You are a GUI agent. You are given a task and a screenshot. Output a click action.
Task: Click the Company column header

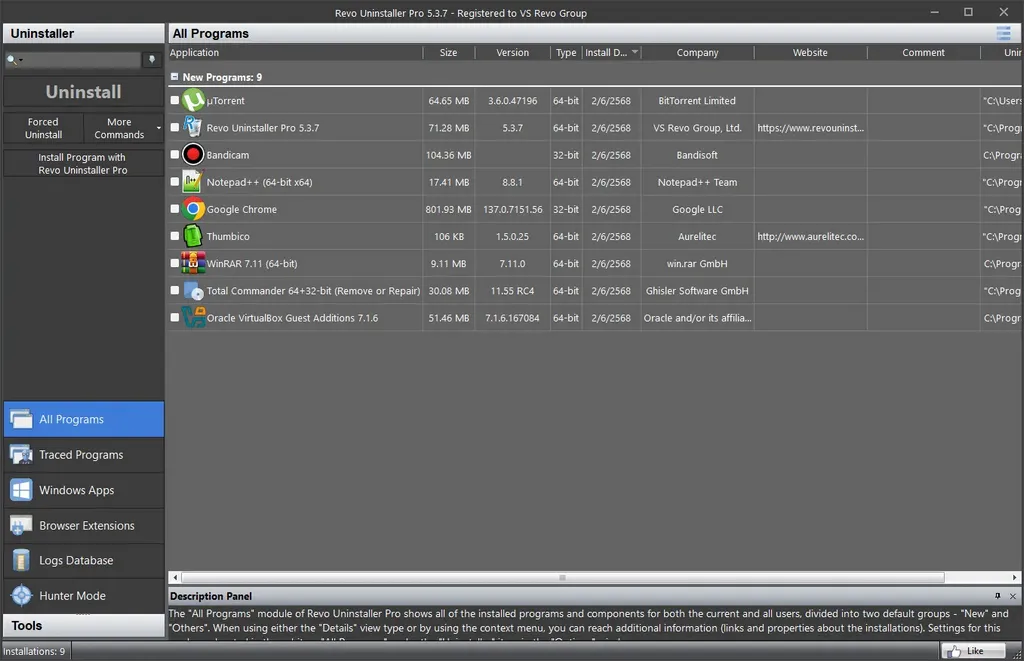point(697,52)
